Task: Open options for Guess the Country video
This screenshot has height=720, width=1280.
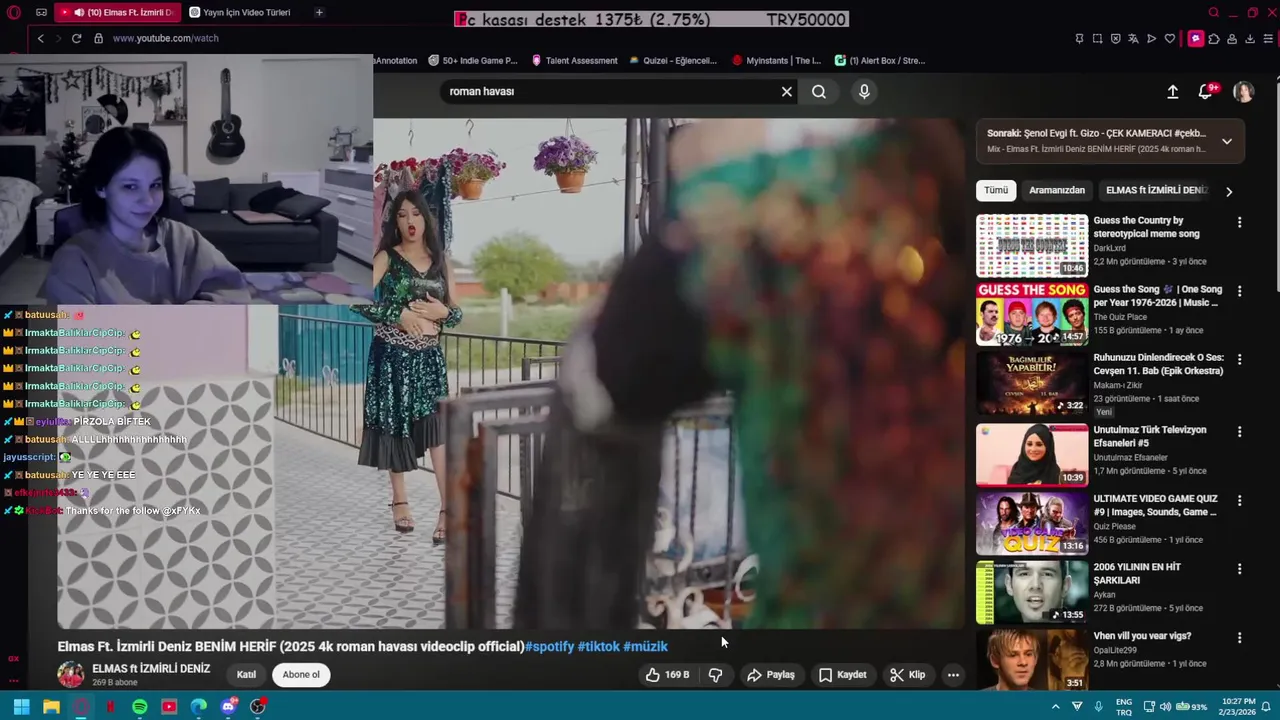Action: pyautogui.click(x=1240, y=223)
